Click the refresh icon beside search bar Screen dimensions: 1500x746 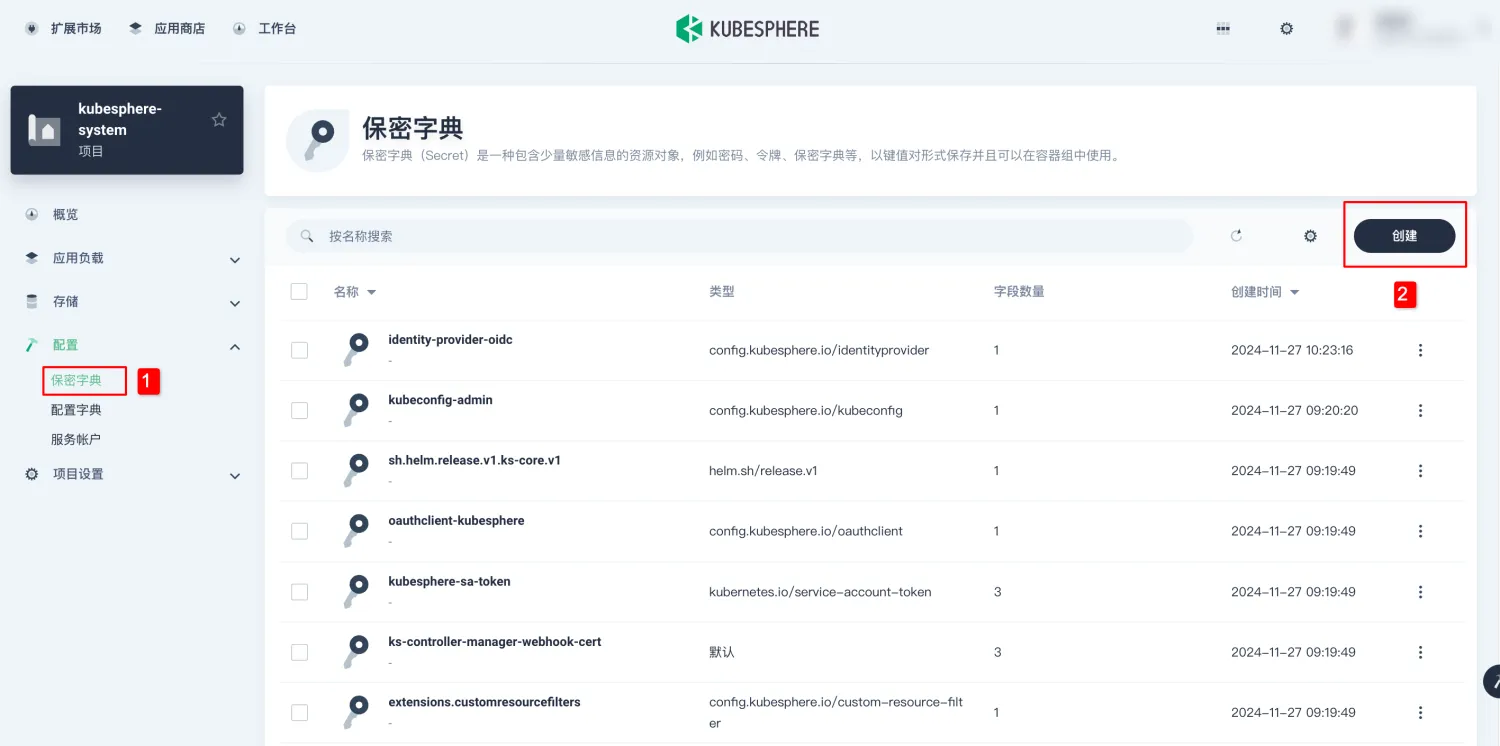pos(1236,236)
